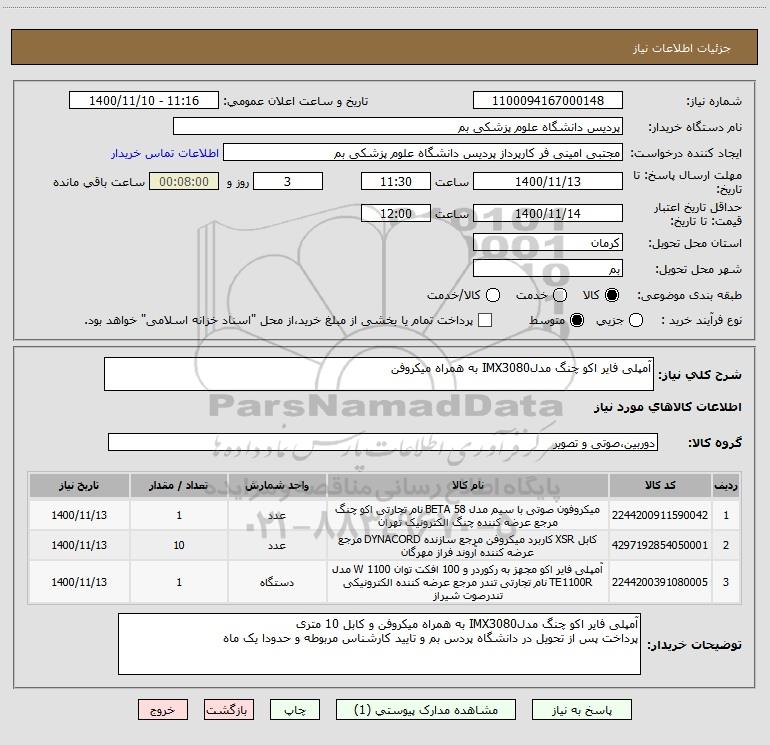The height and width of the screenshot is (745, 770).
Task: Click announcement date field 1400/11/10 - 11:16
Action: coord(144,100)
